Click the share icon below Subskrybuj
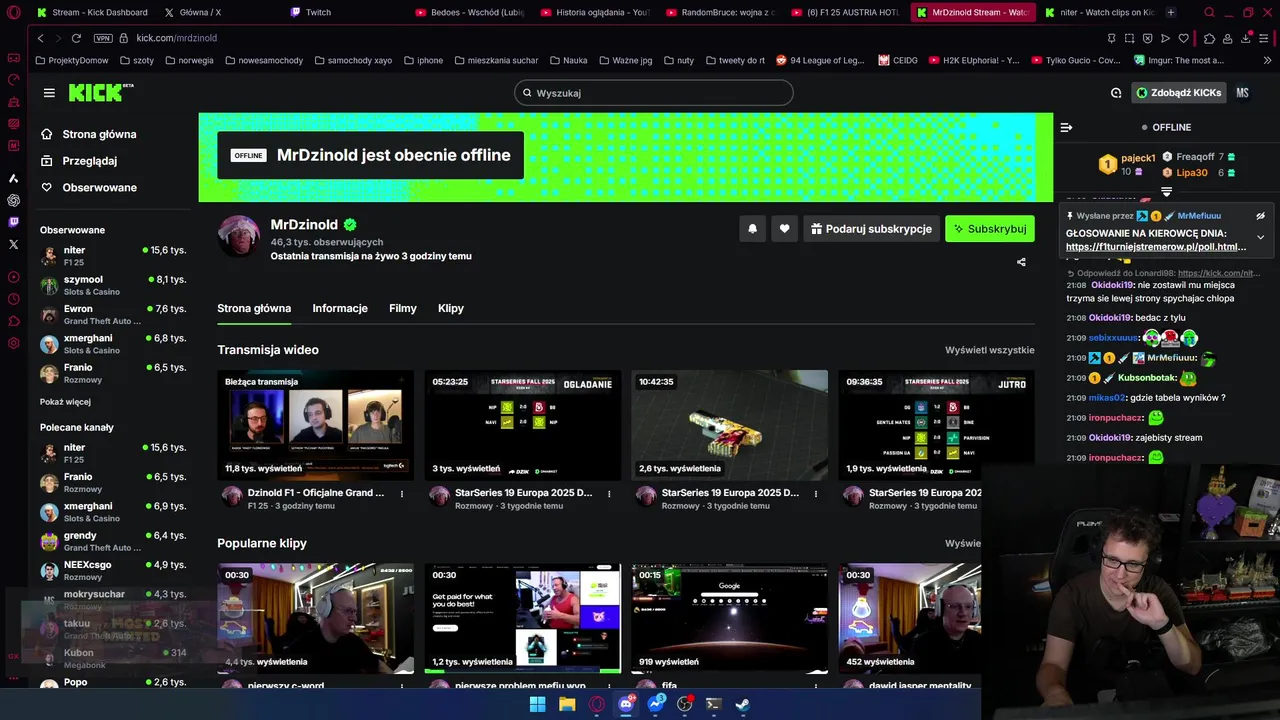 pos(1021,262)
